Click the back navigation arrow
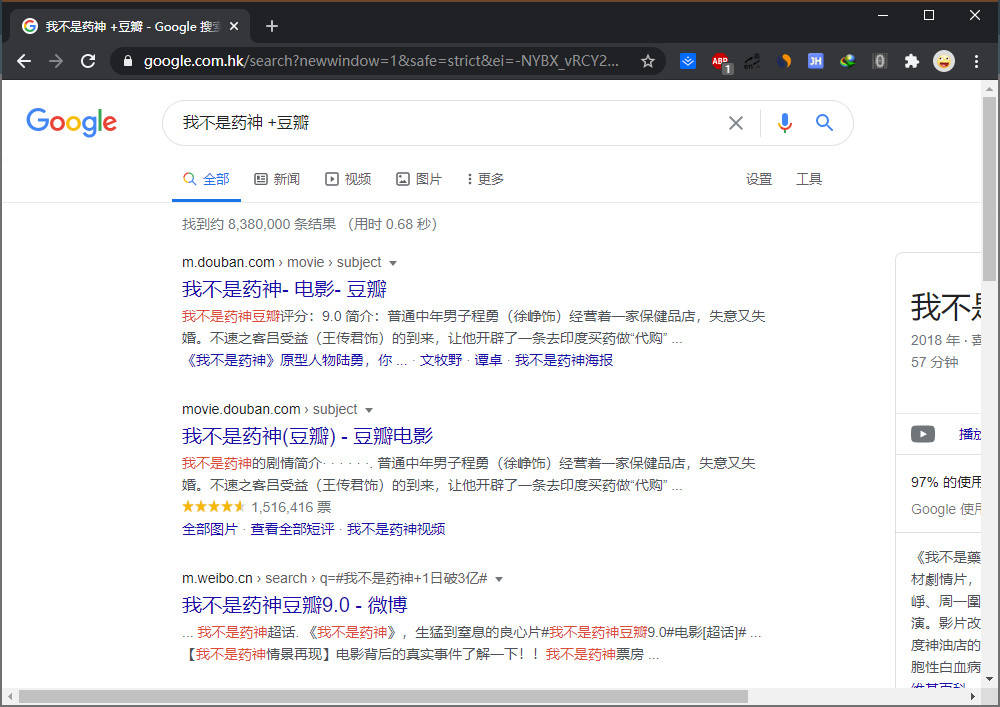 24,61
